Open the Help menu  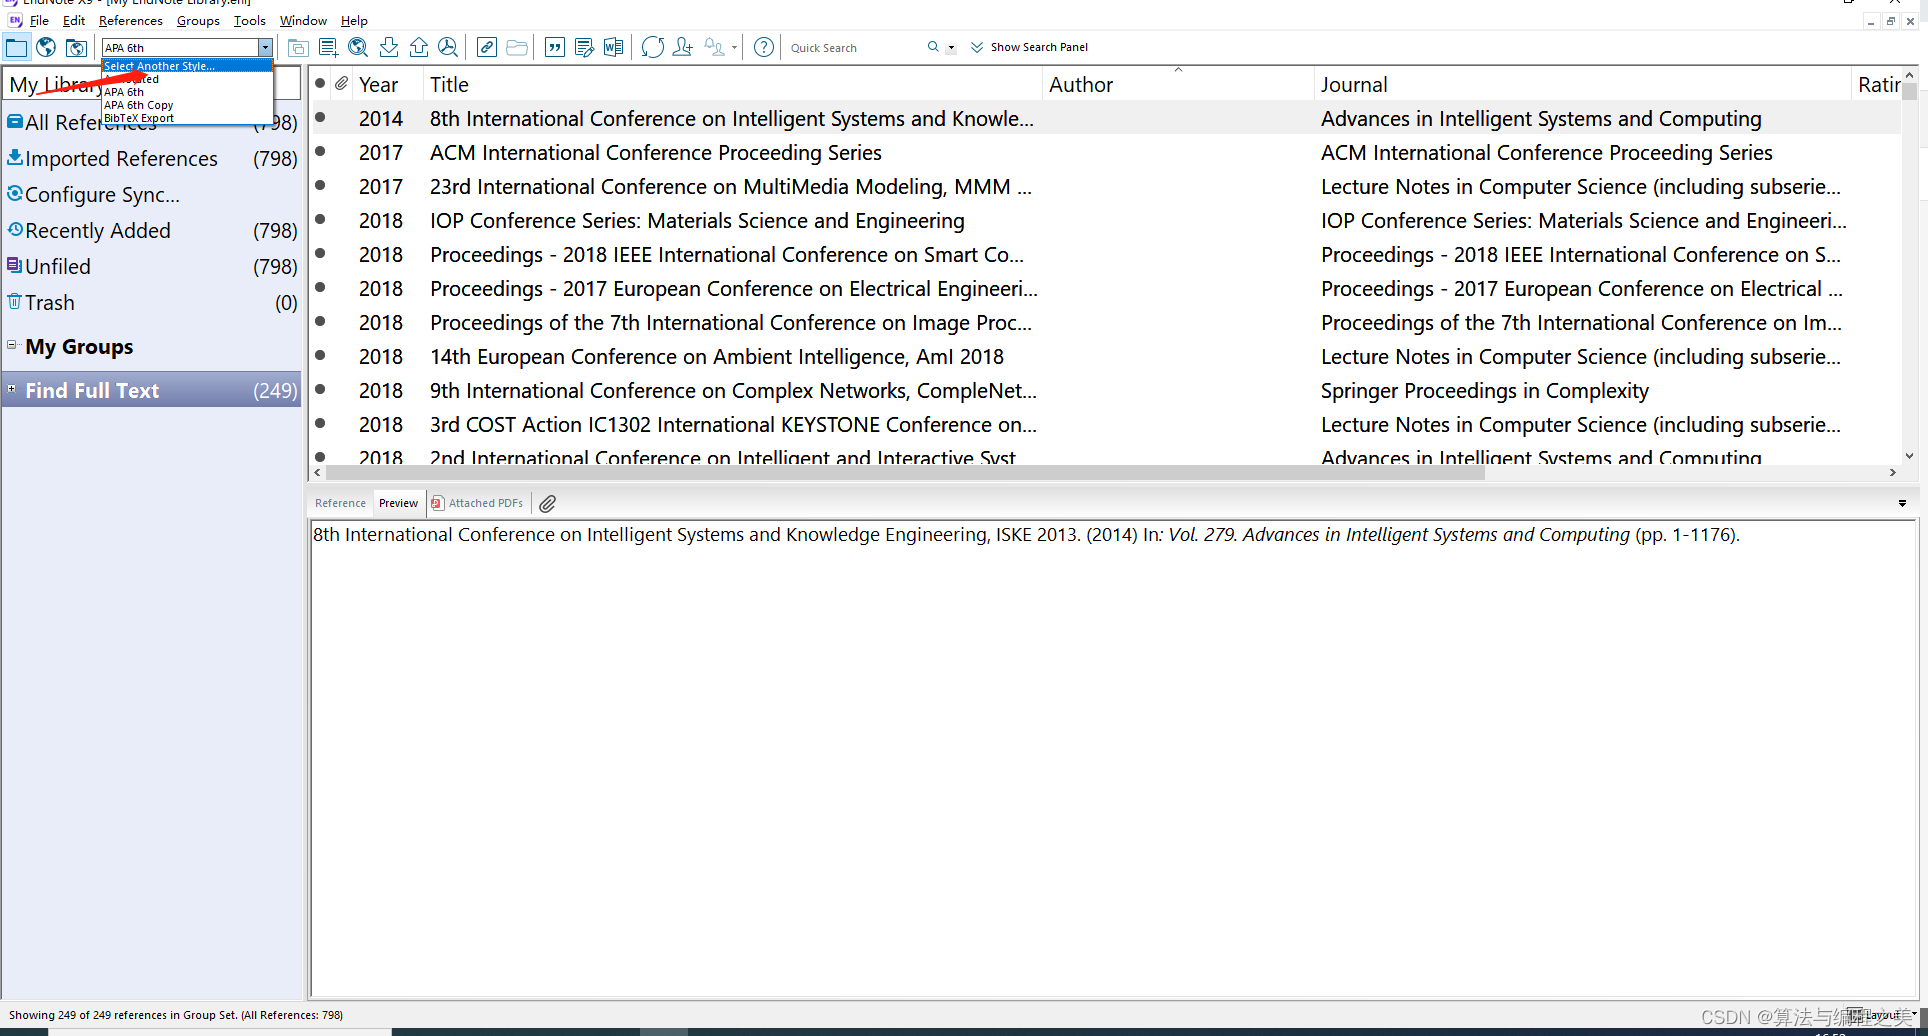click(354, 20)
